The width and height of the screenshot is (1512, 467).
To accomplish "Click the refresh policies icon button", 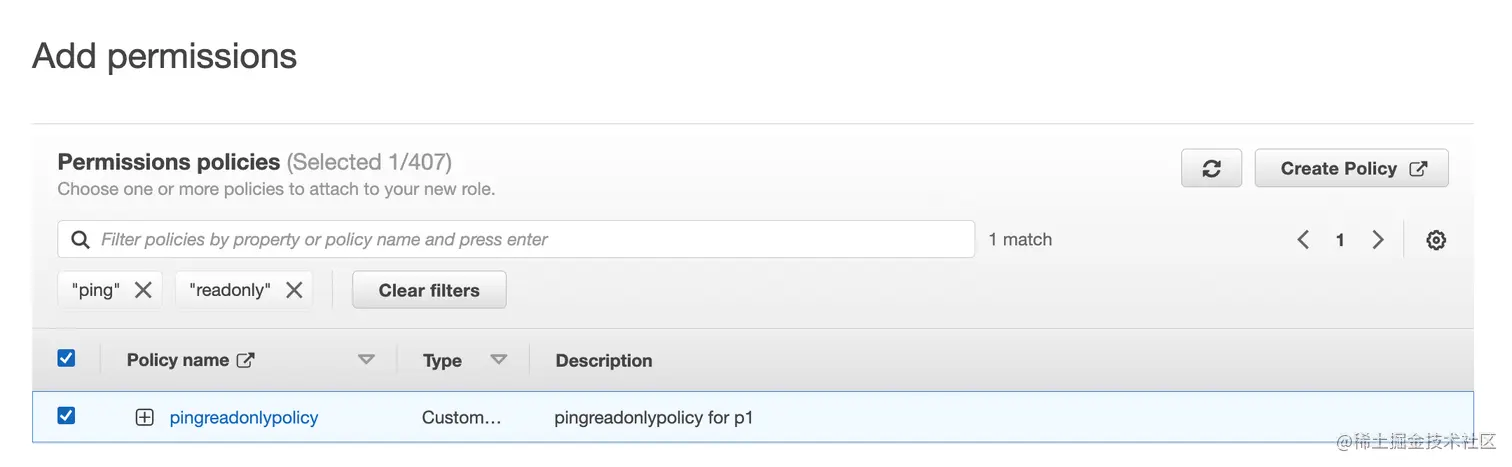I will [1211, 169].
